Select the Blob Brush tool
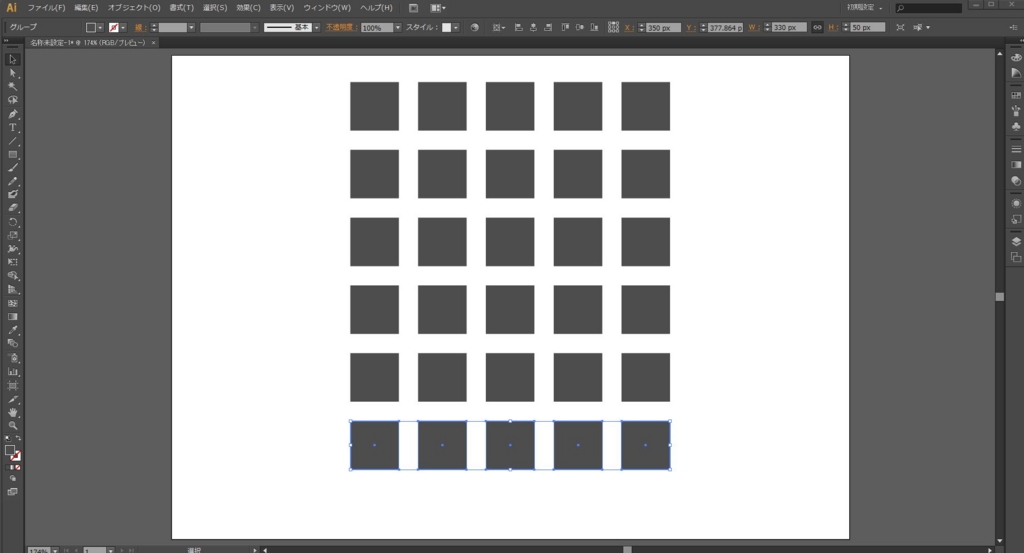The image size is (1024, 553). (x=12, y=195)
